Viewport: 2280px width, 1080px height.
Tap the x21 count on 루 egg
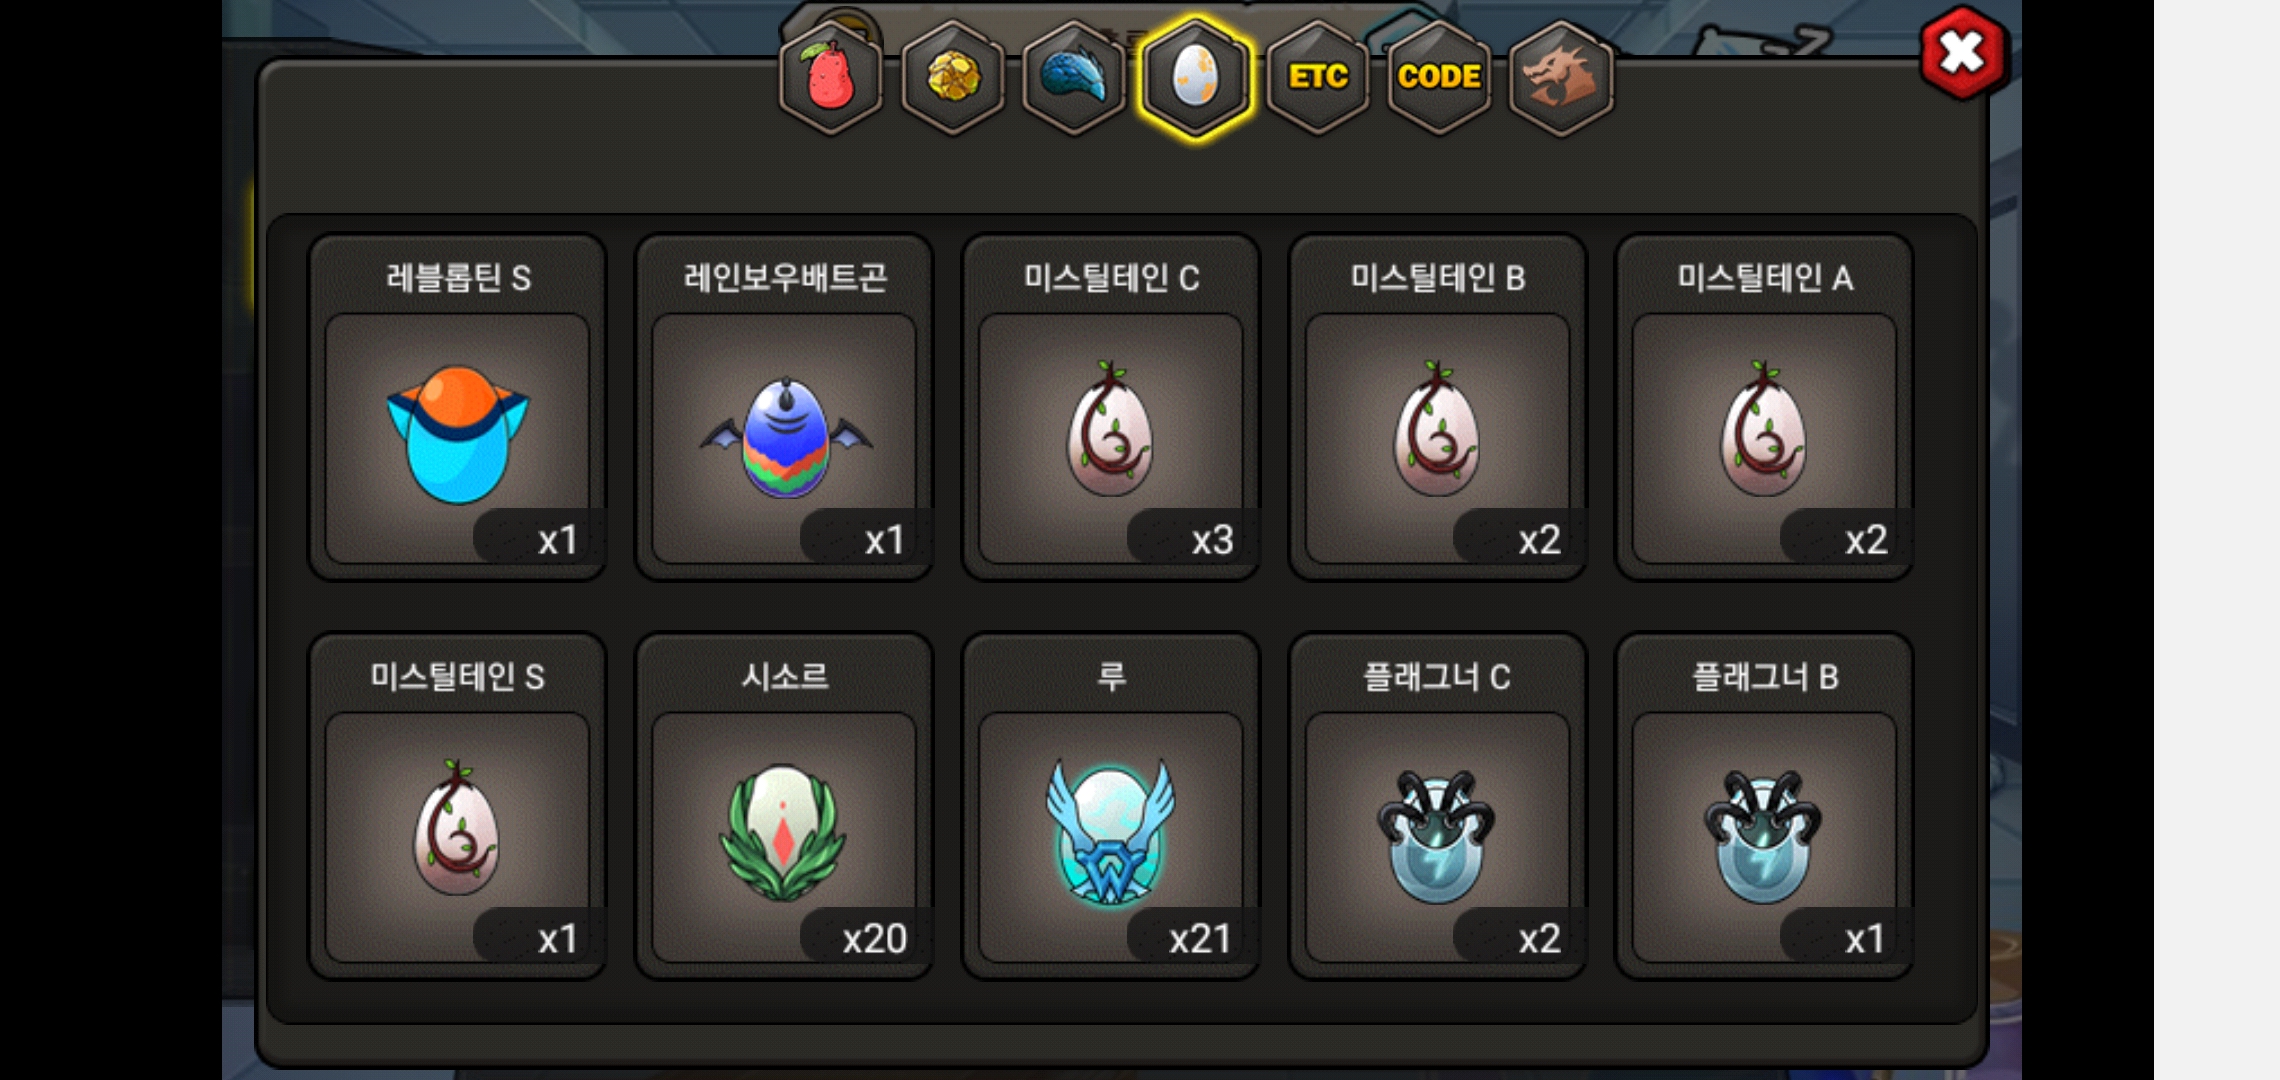point(1200,938)
